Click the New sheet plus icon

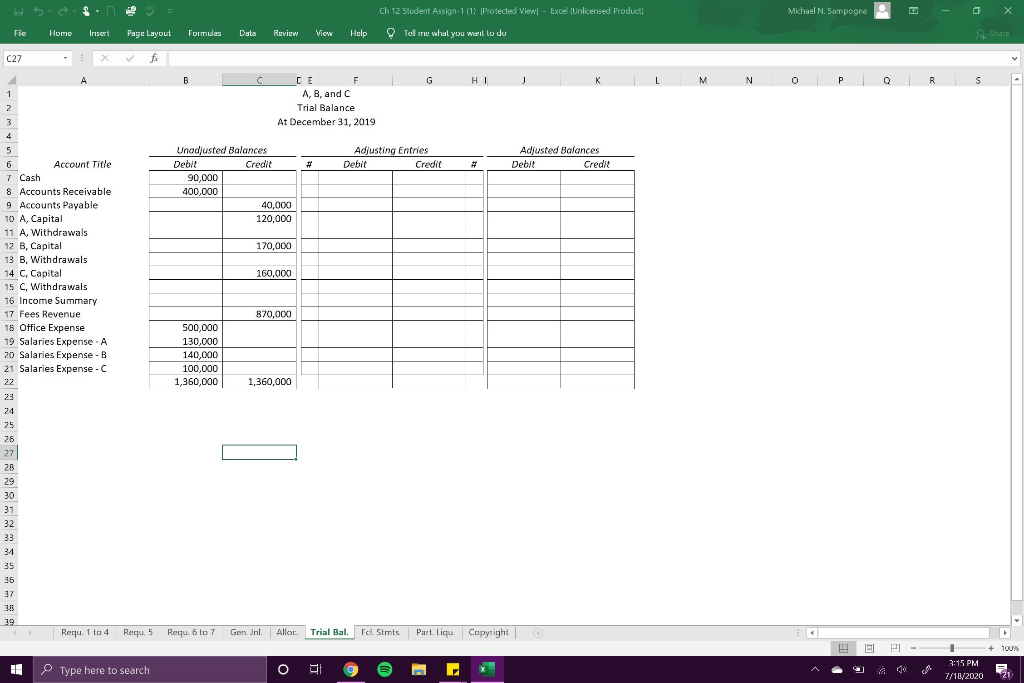[538, 633]
